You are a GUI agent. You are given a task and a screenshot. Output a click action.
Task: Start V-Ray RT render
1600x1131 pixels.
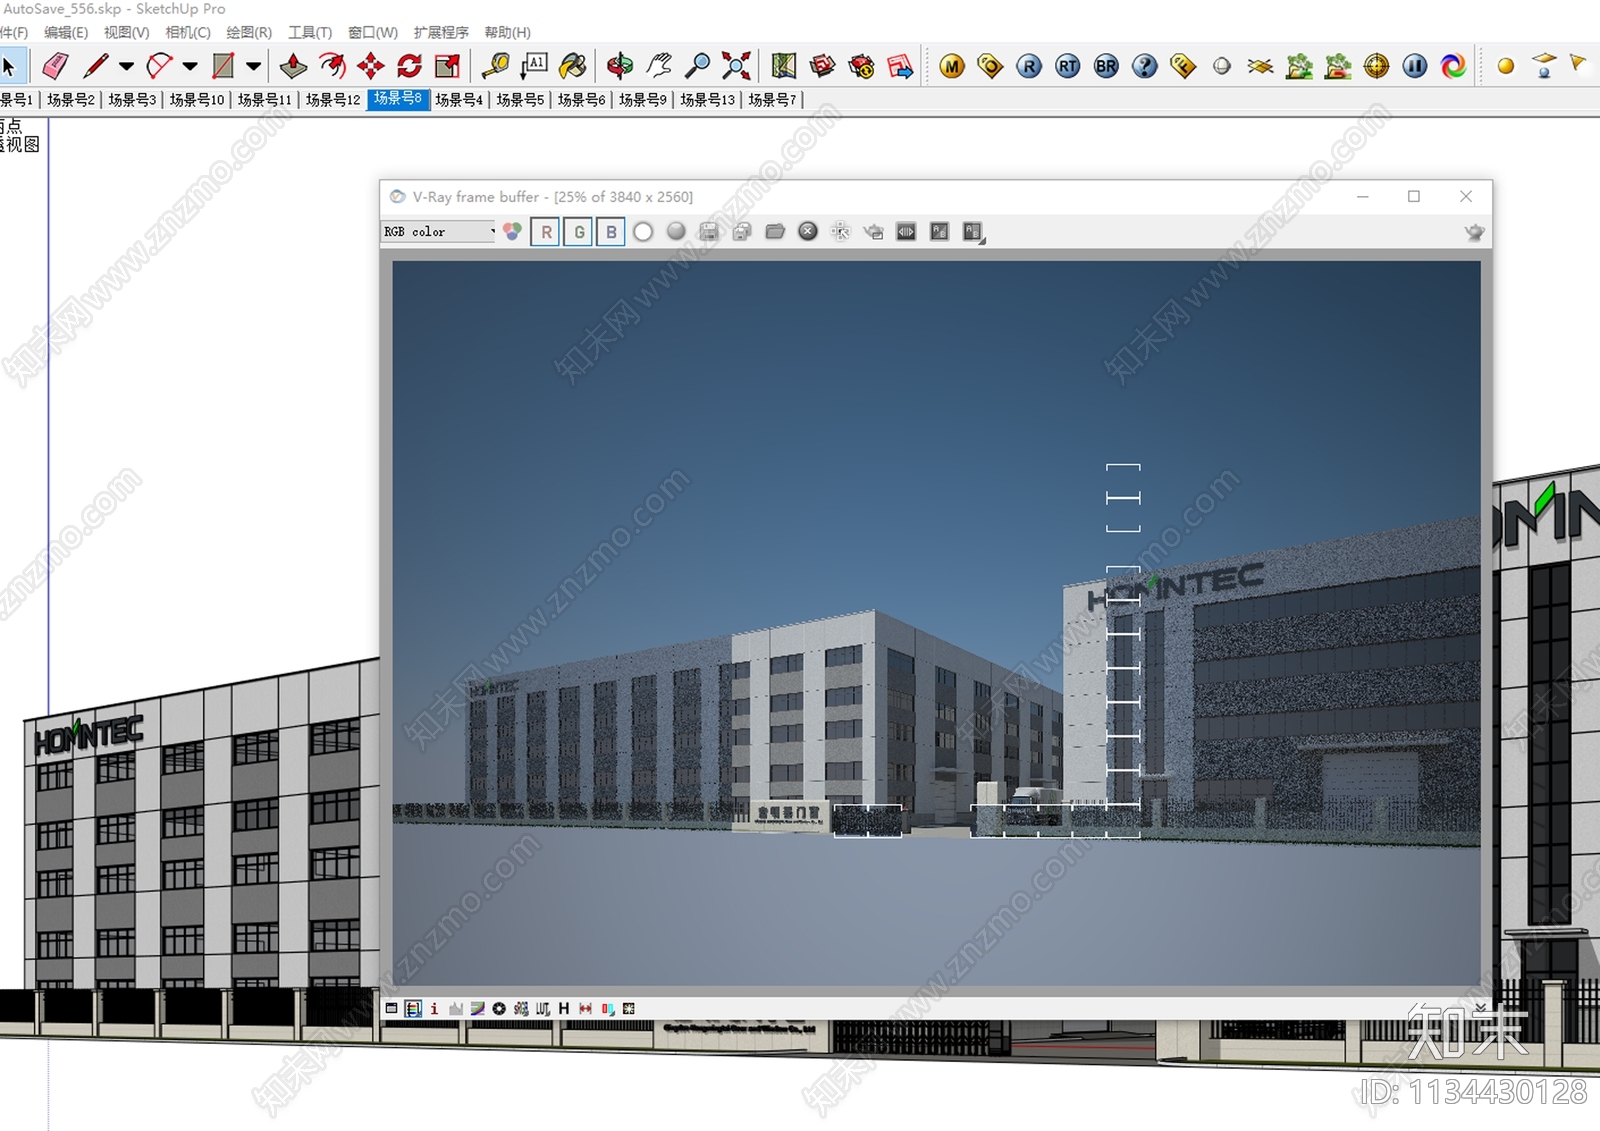(1068, 66)
